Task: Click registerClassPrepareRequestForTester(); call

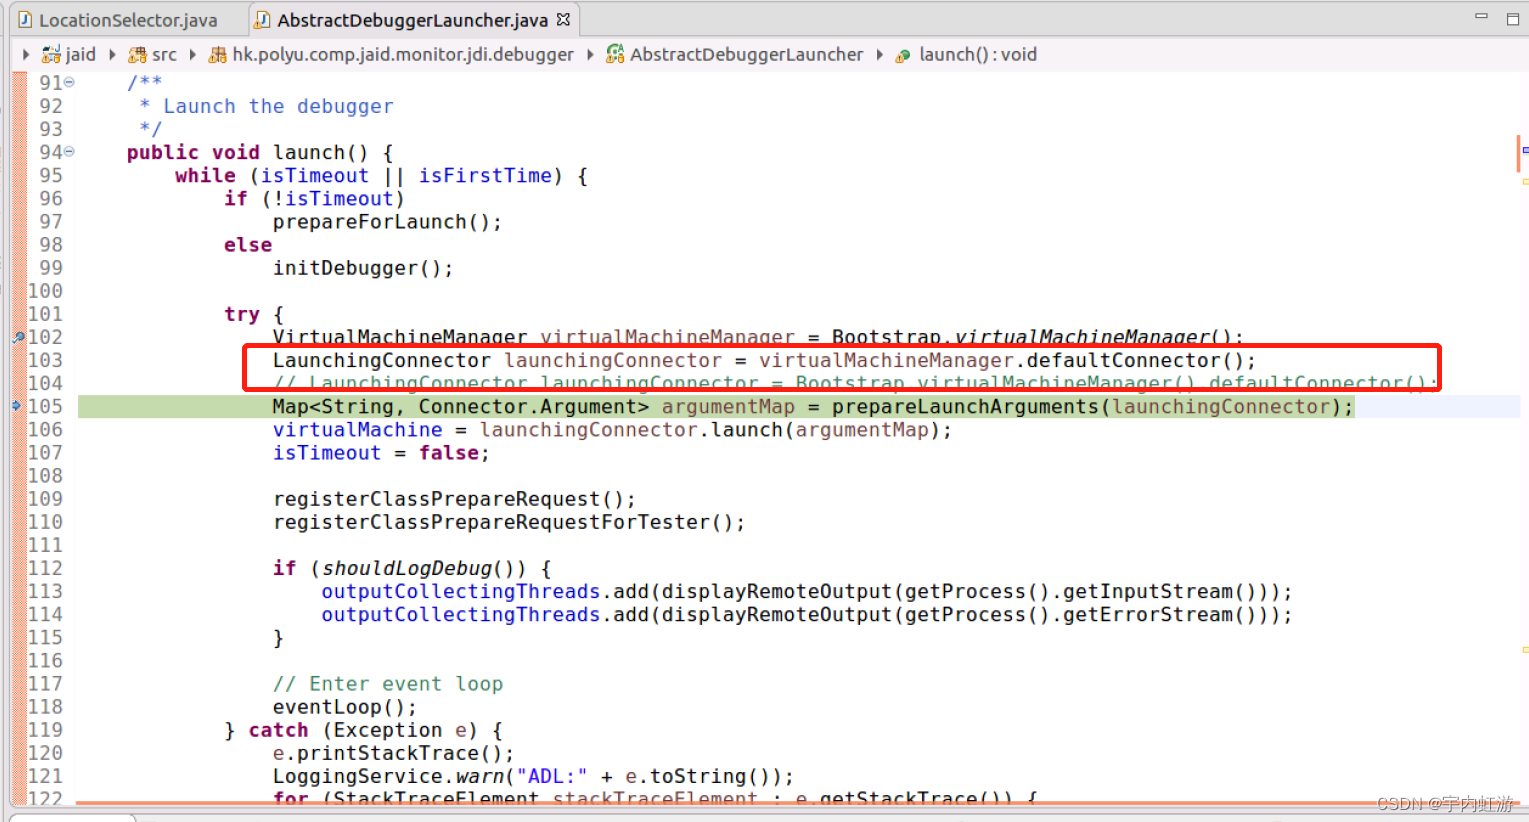Action: tap(509, 522)
